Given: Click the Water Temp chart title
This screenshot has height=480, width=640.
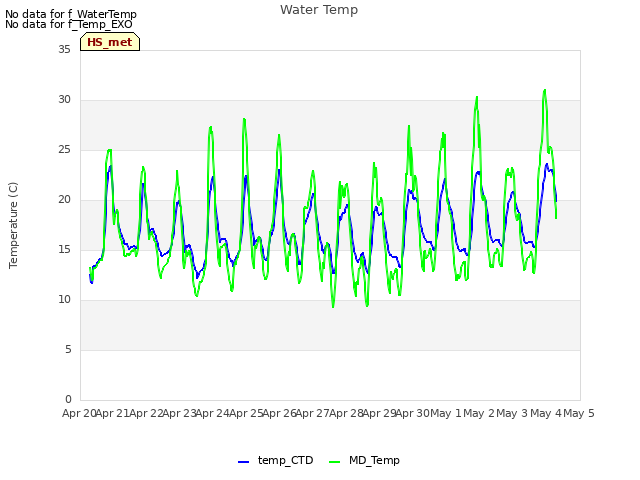Looking at the screenshot, I should 319,10.
